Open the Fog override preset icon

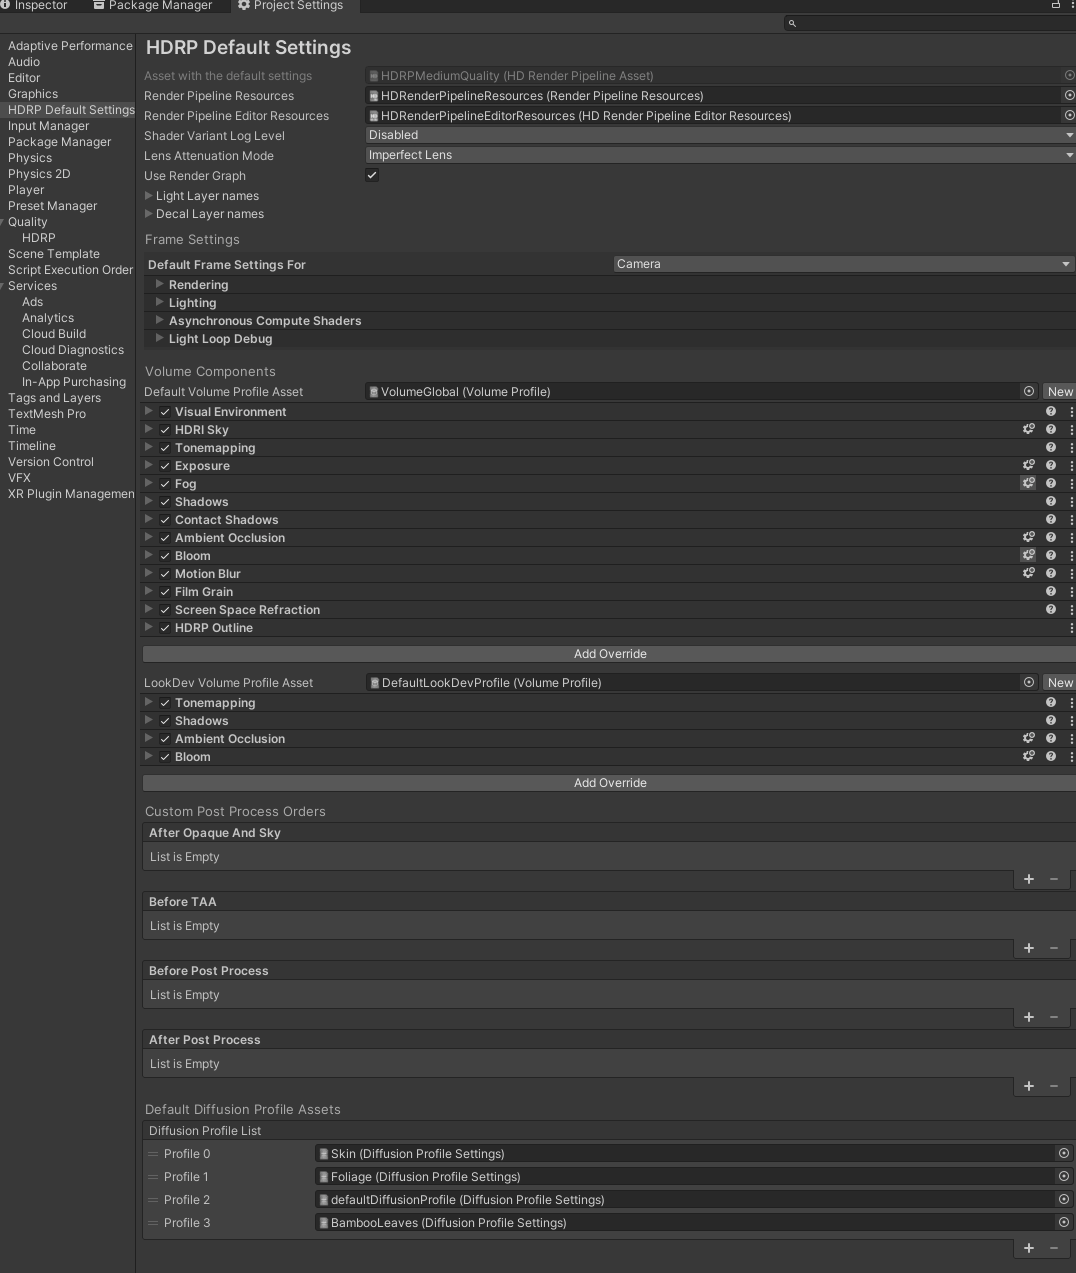(1028, 483)
